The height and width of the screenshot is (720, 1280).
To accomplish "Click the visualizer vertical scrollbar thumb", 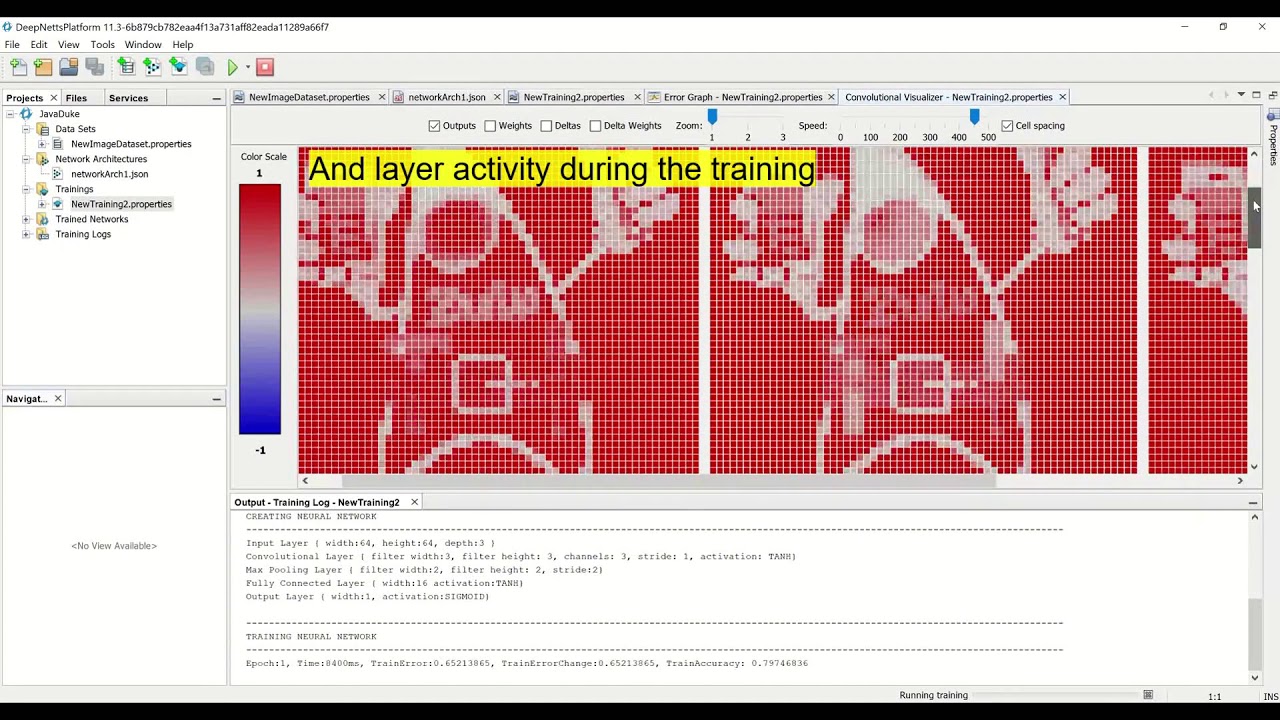I will tap(1254, 217).
